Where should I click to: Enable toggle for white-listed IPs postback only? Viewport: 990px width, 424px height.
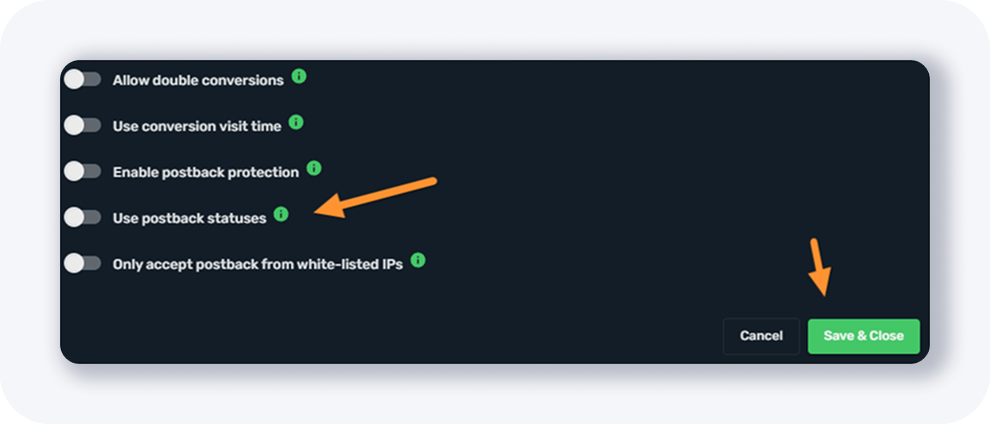click(83, 263)
